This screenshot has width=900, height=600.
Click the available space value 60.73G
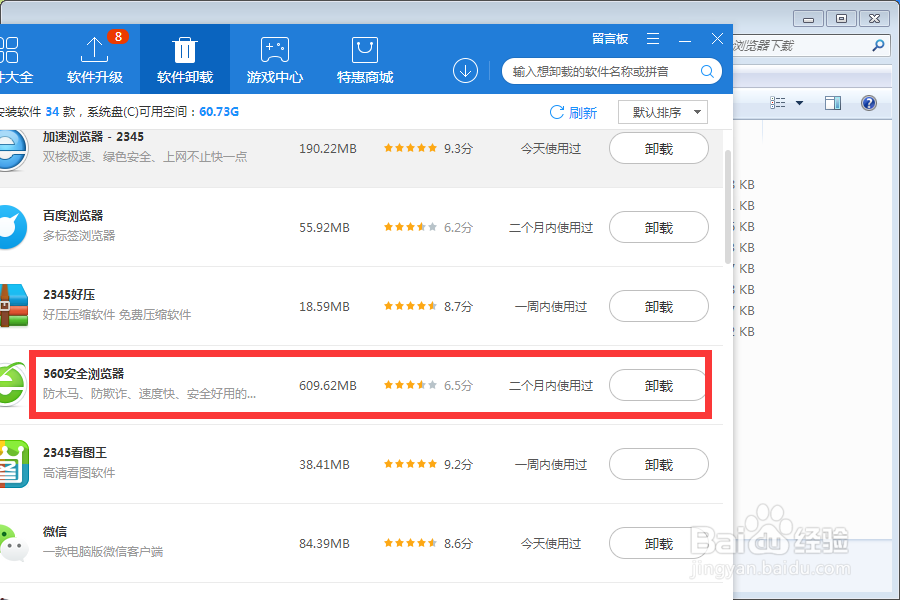click(x=219, y=111)
